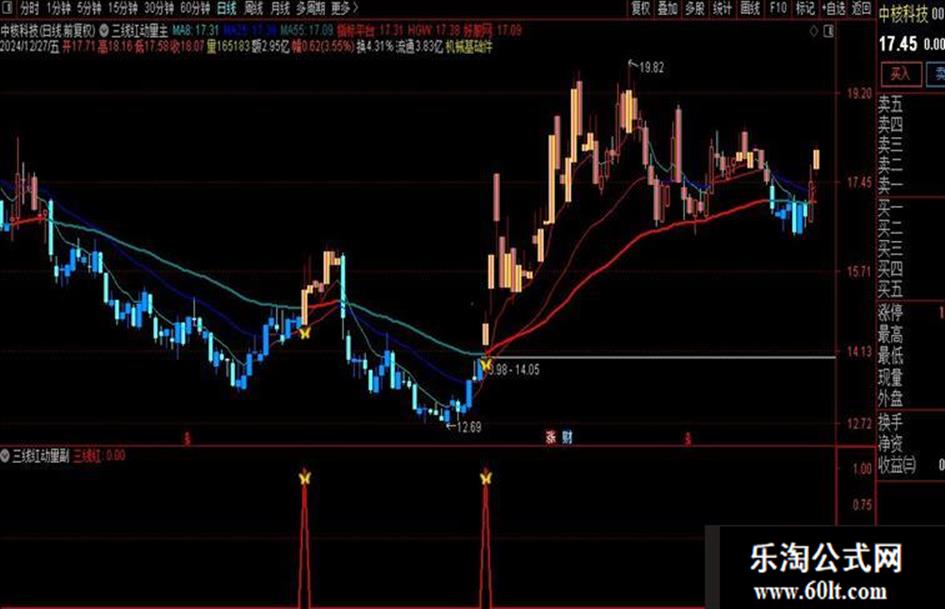Click the diamond icon above the chart
Image resolution: width=945 pixels, height=609 pixels.
coord(814,30)
